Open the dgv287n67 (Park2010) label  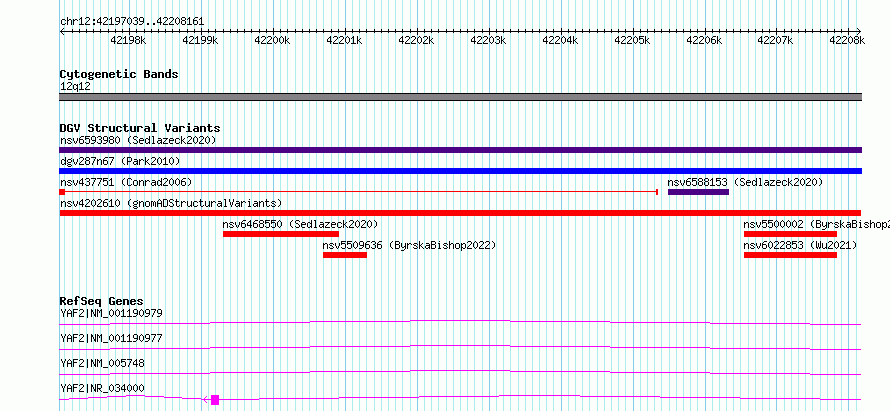[120, 161]
